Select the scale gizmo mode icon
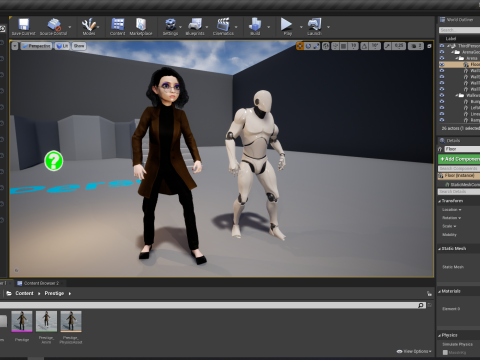The width and height of the screenshot is (480, 360). 316,46
